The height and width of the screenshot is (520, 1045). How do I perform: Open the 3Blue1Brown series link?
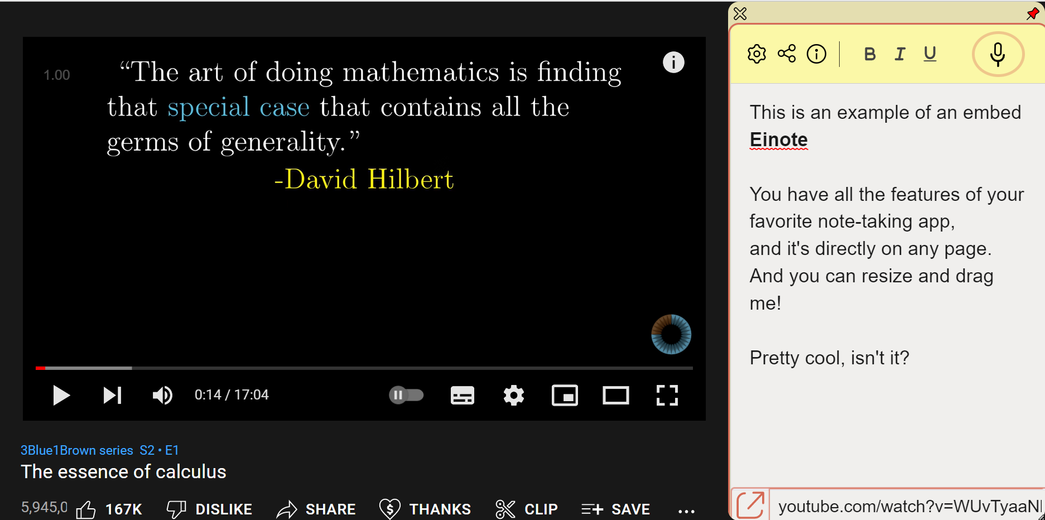(x=99, y=450)
